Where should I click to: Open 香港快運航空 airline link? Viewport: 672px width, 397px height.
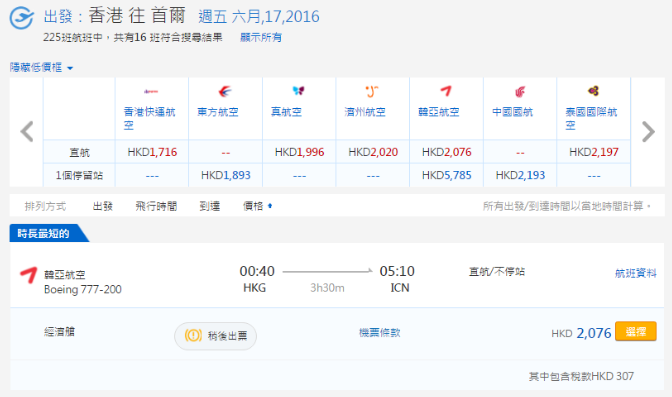click(149, 118)
